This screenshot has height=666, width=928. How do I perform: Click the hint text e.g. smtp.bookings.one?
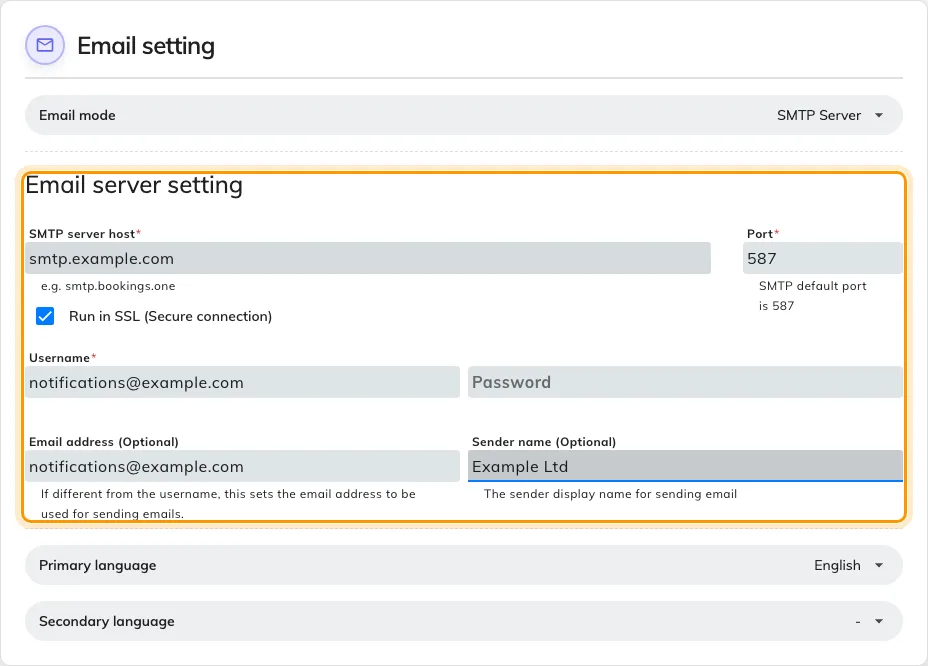click(108, 286)
